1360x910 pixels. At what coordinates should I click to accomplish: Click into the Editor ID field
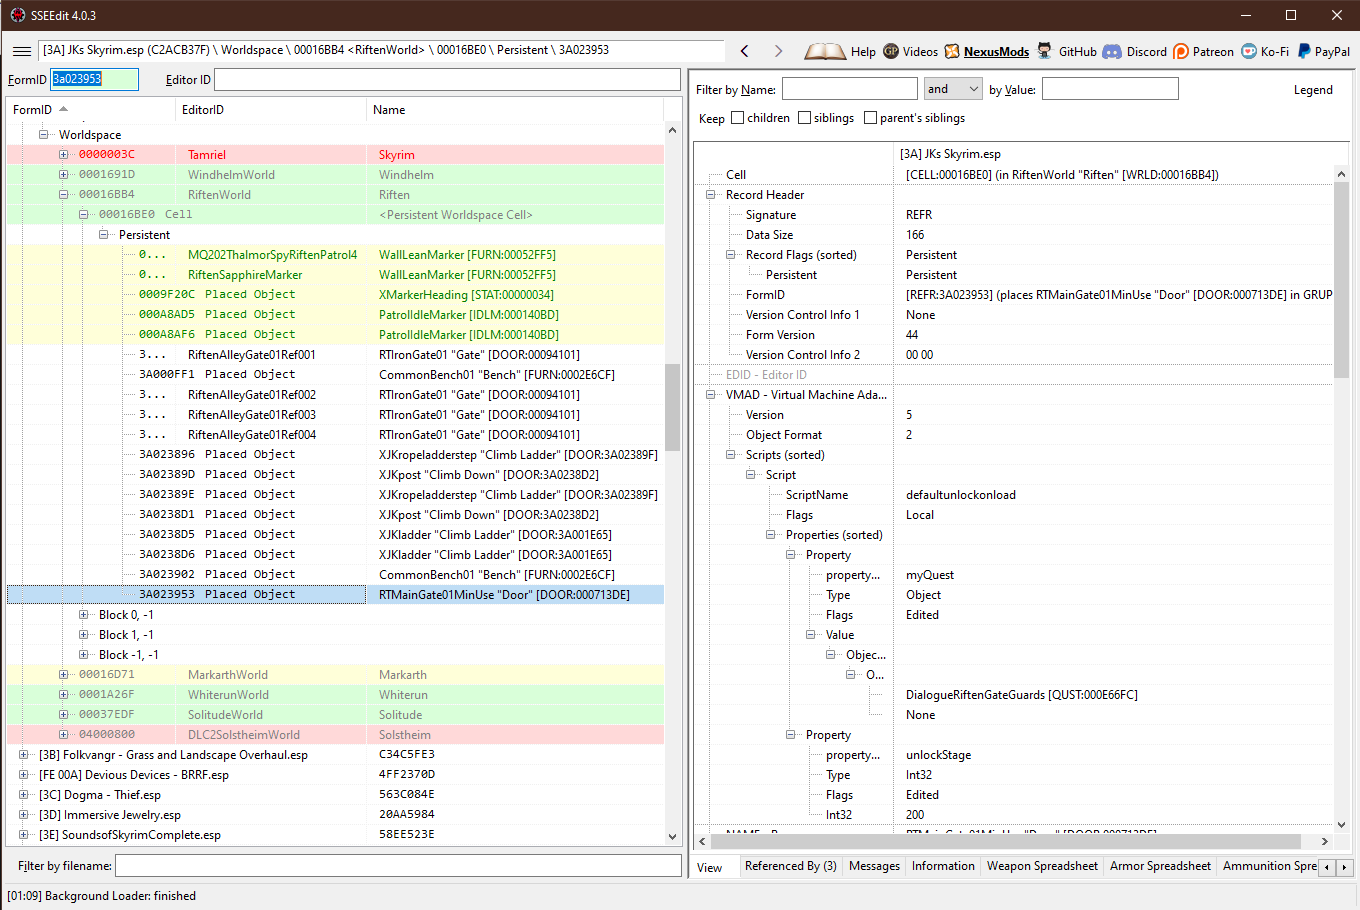447,79
